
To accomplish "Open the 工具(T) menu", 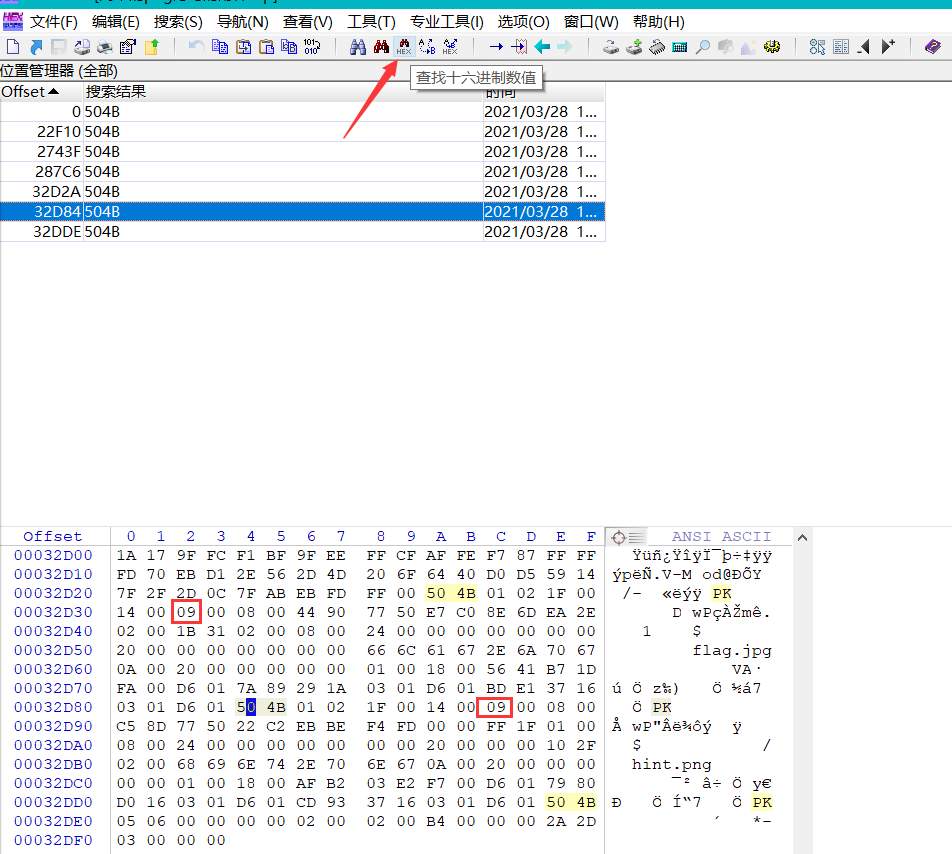I will (371, 22).
